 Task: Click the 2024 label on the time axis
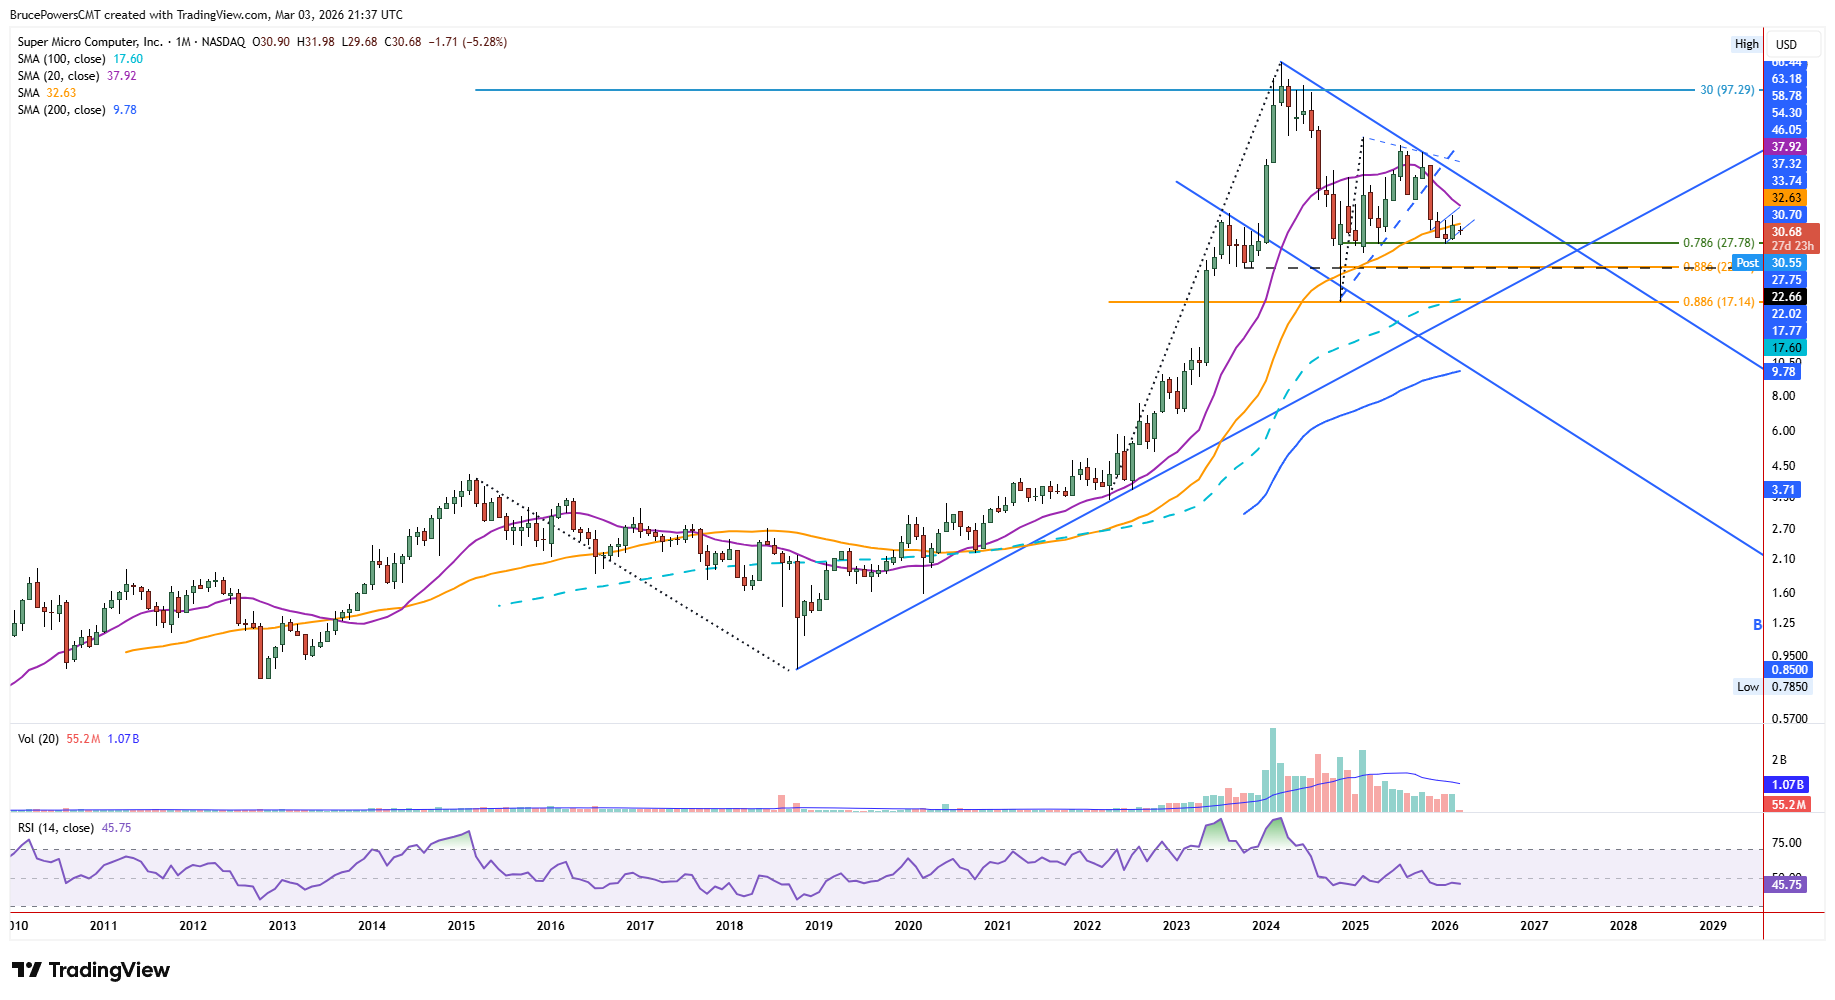1266,926
